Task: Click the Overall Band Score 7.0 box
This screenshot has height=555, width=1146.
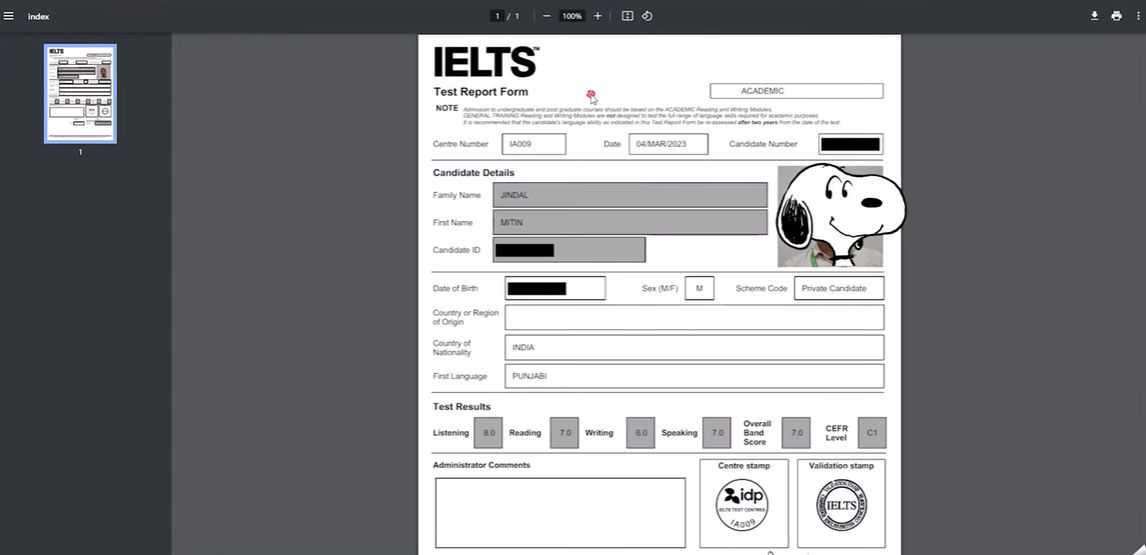Action: (x=796, y=433)
